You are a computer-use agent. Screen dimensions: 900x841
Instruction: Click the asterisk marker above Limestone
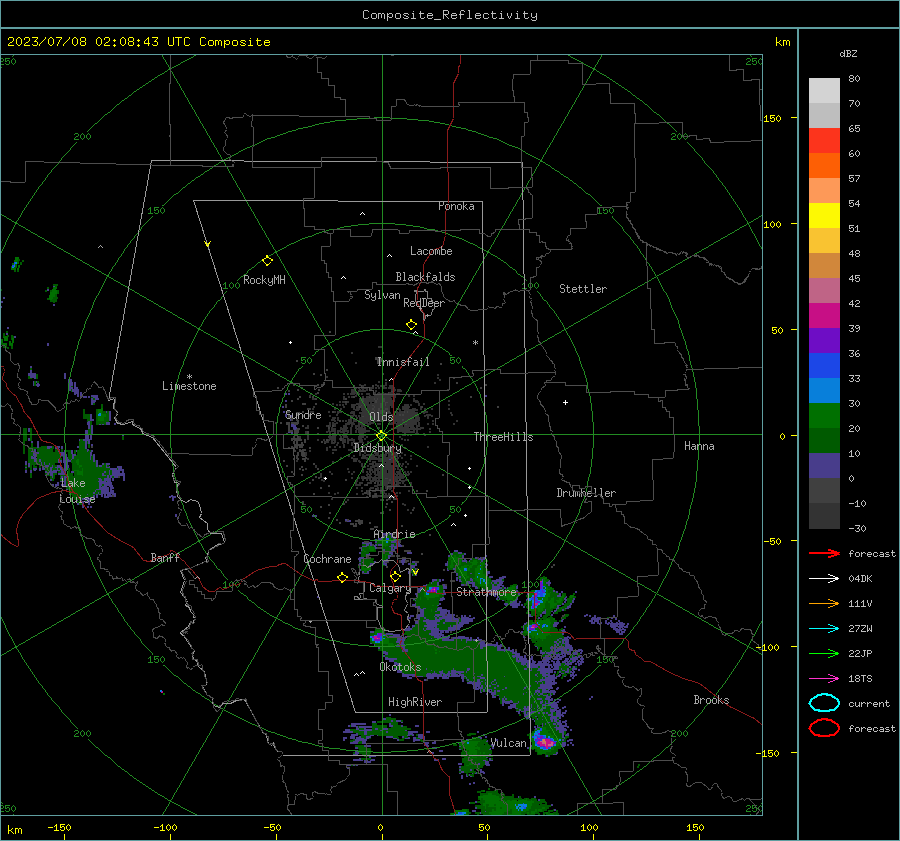point(189,377)
